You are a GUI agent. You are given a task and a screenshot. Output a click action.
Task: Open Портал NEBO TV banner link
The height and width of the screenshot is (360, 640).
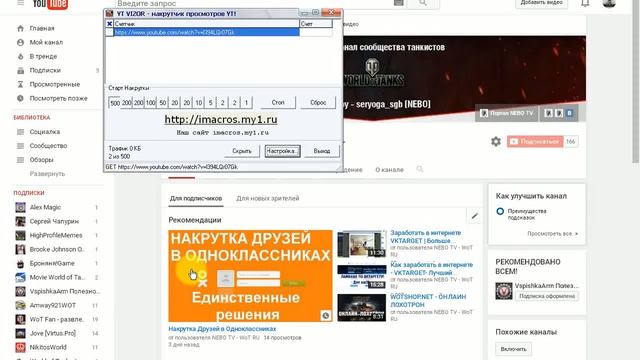tap(507, 113)
